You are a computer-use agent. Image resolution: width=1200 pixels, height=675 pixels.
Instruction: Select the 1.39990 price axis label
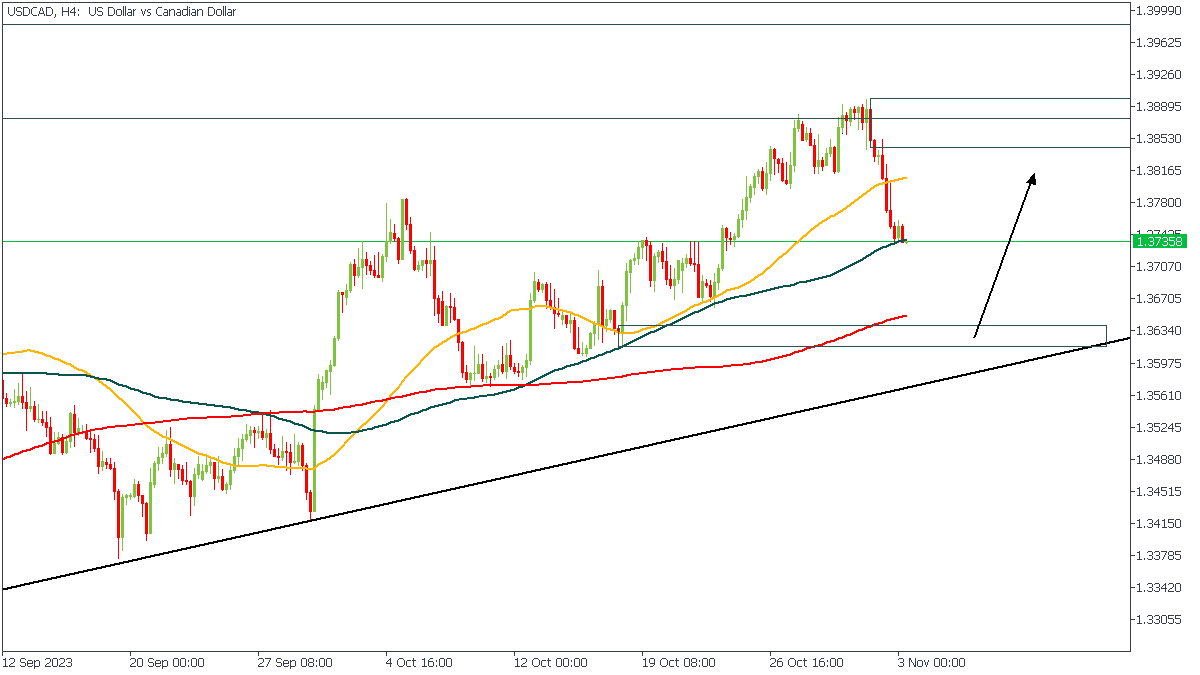1160,10
